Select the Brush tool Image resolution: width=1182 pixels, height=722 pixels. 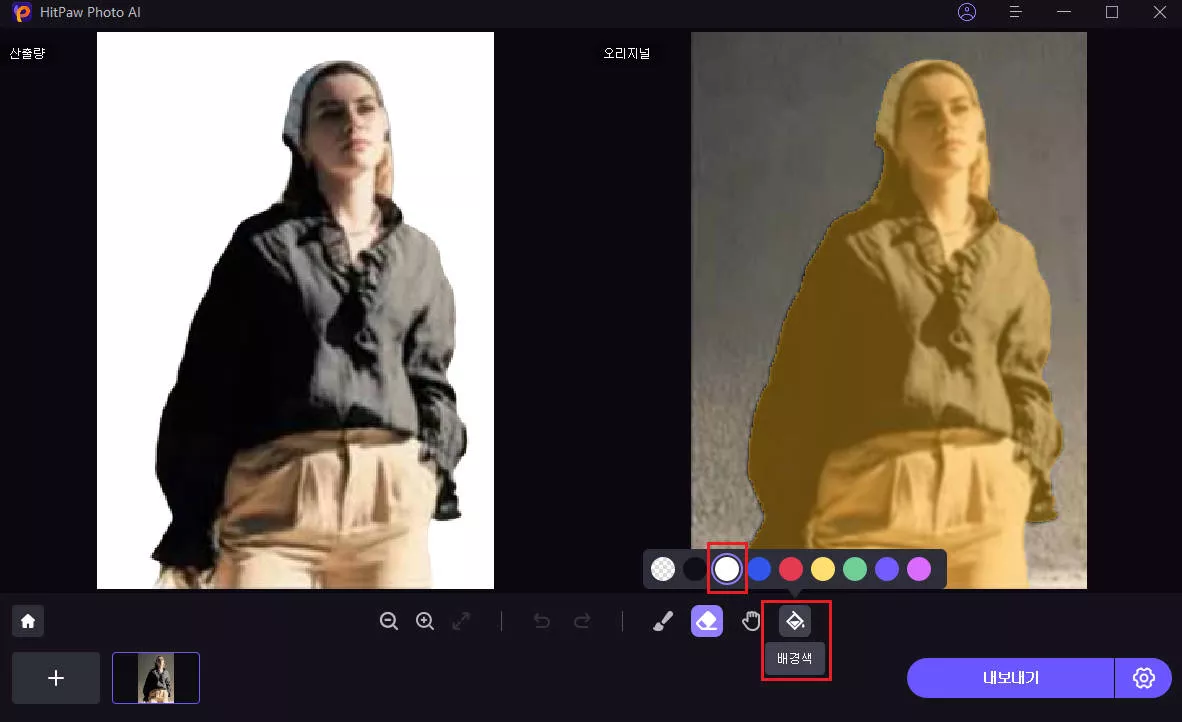coord(662,621)
